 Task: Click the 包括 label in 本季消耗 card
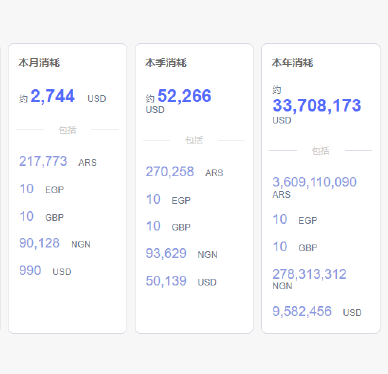[194, 140]
